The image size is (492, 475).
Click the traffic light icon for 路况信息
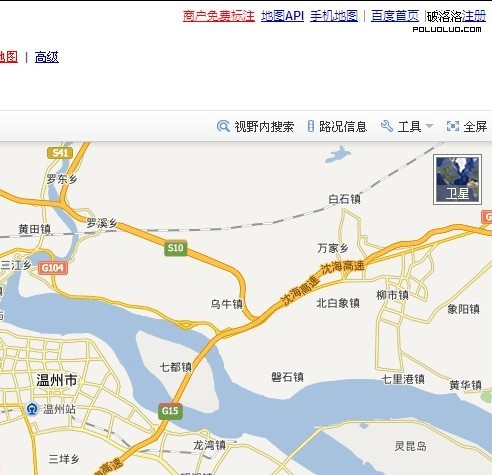click(x=310, y=126)
